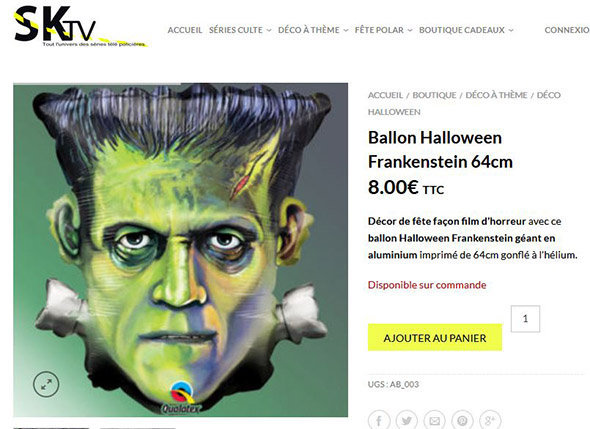590x429 pixels.
Task: Expand the Fête Polar dropdown menu
Action: tap(383, 30)
